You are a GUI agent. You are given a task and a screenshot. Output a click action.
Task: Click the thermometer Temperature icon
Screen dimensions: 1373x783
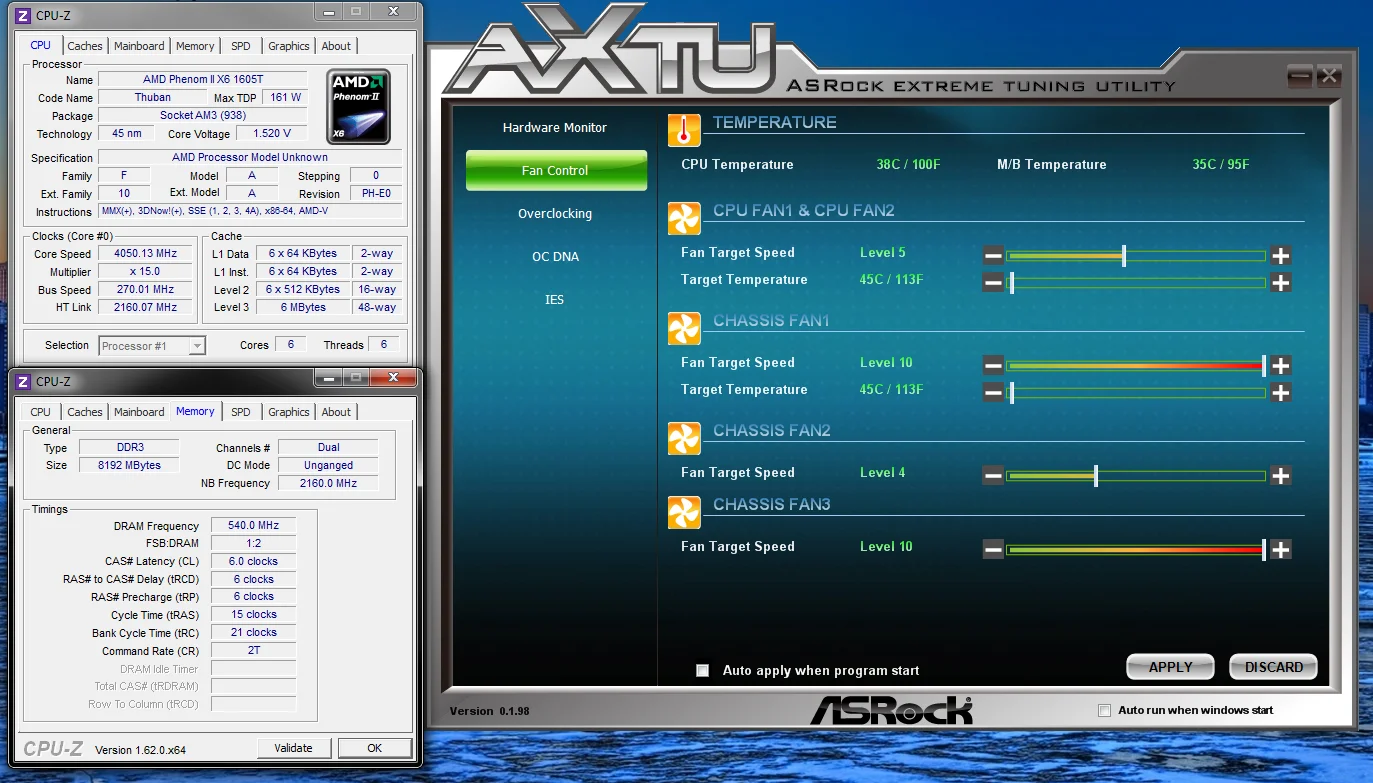coord(684,131)
